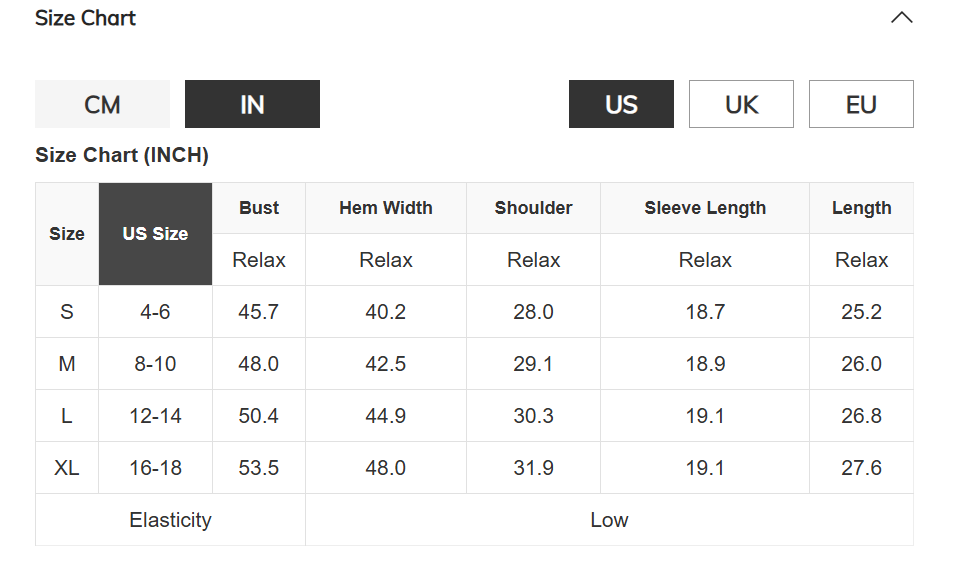Click the Bust column header
The width and height of the screenshot is (963, 571).
259,208
